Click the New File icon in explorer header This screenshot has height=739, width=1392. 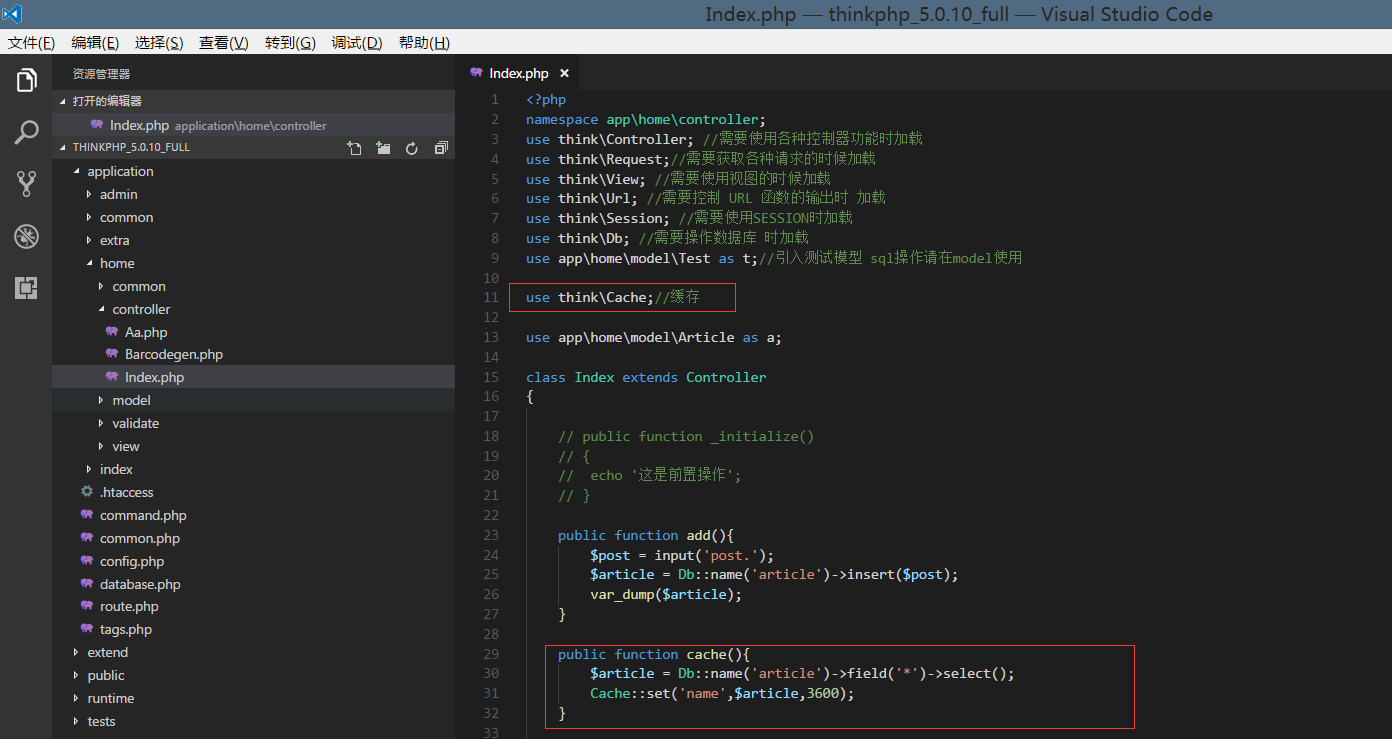[x=354, y=148]
